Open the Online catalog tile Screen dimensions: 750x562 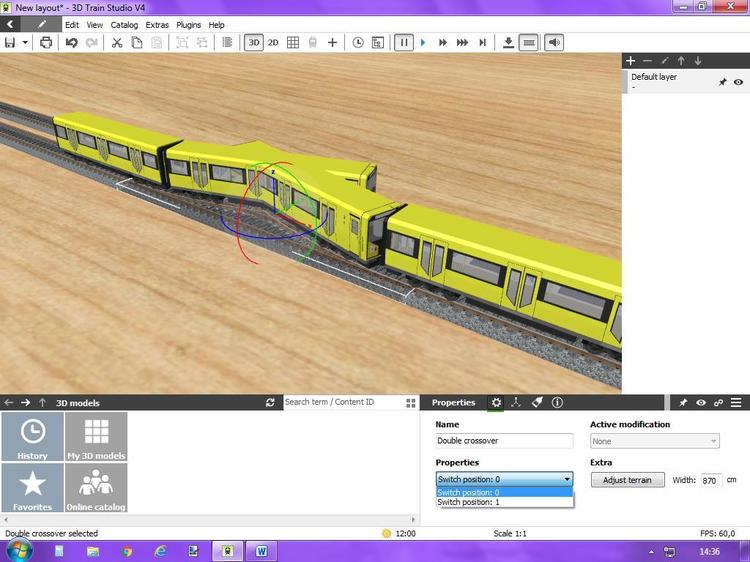tap(96, 489)
